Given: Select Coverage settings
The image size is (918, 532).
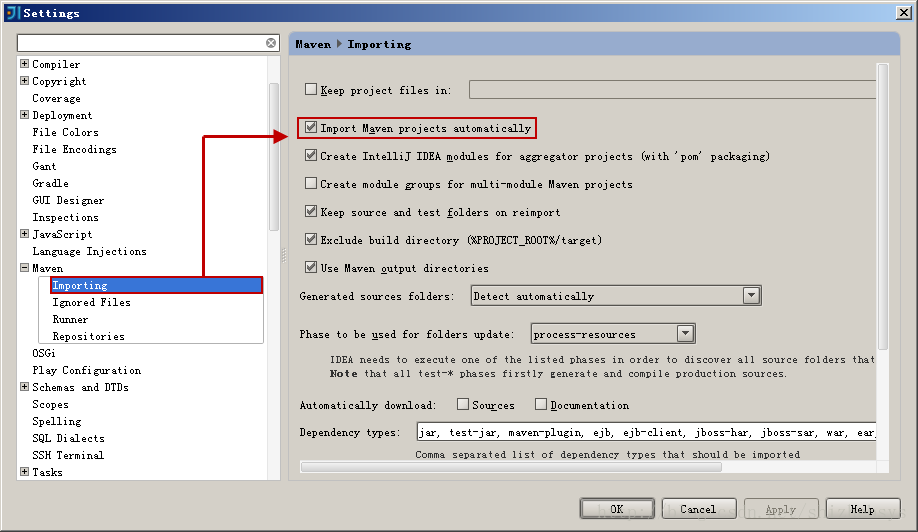Looking at the screenshot, I should click(x=56, y=98).
